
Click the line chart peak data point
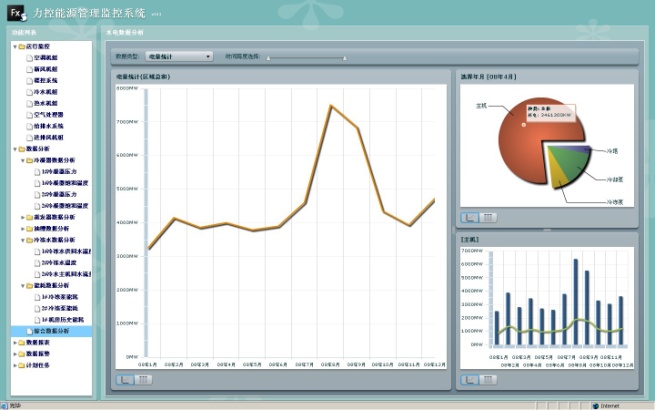coord(331,105)
